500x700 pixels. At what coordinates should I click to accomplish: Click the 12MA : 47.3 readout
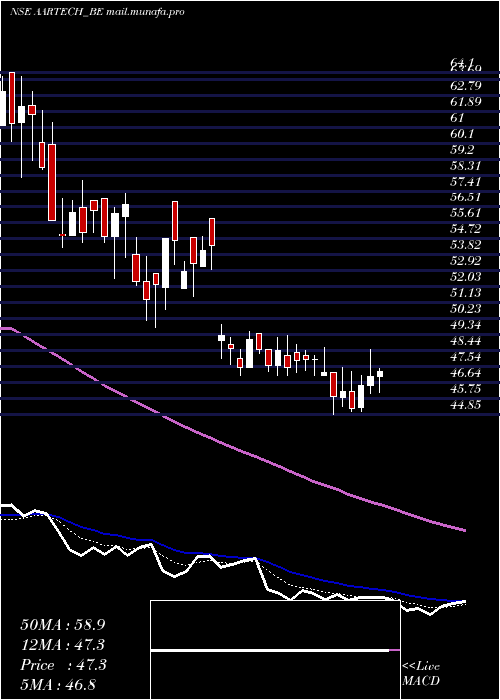point(63,645)
